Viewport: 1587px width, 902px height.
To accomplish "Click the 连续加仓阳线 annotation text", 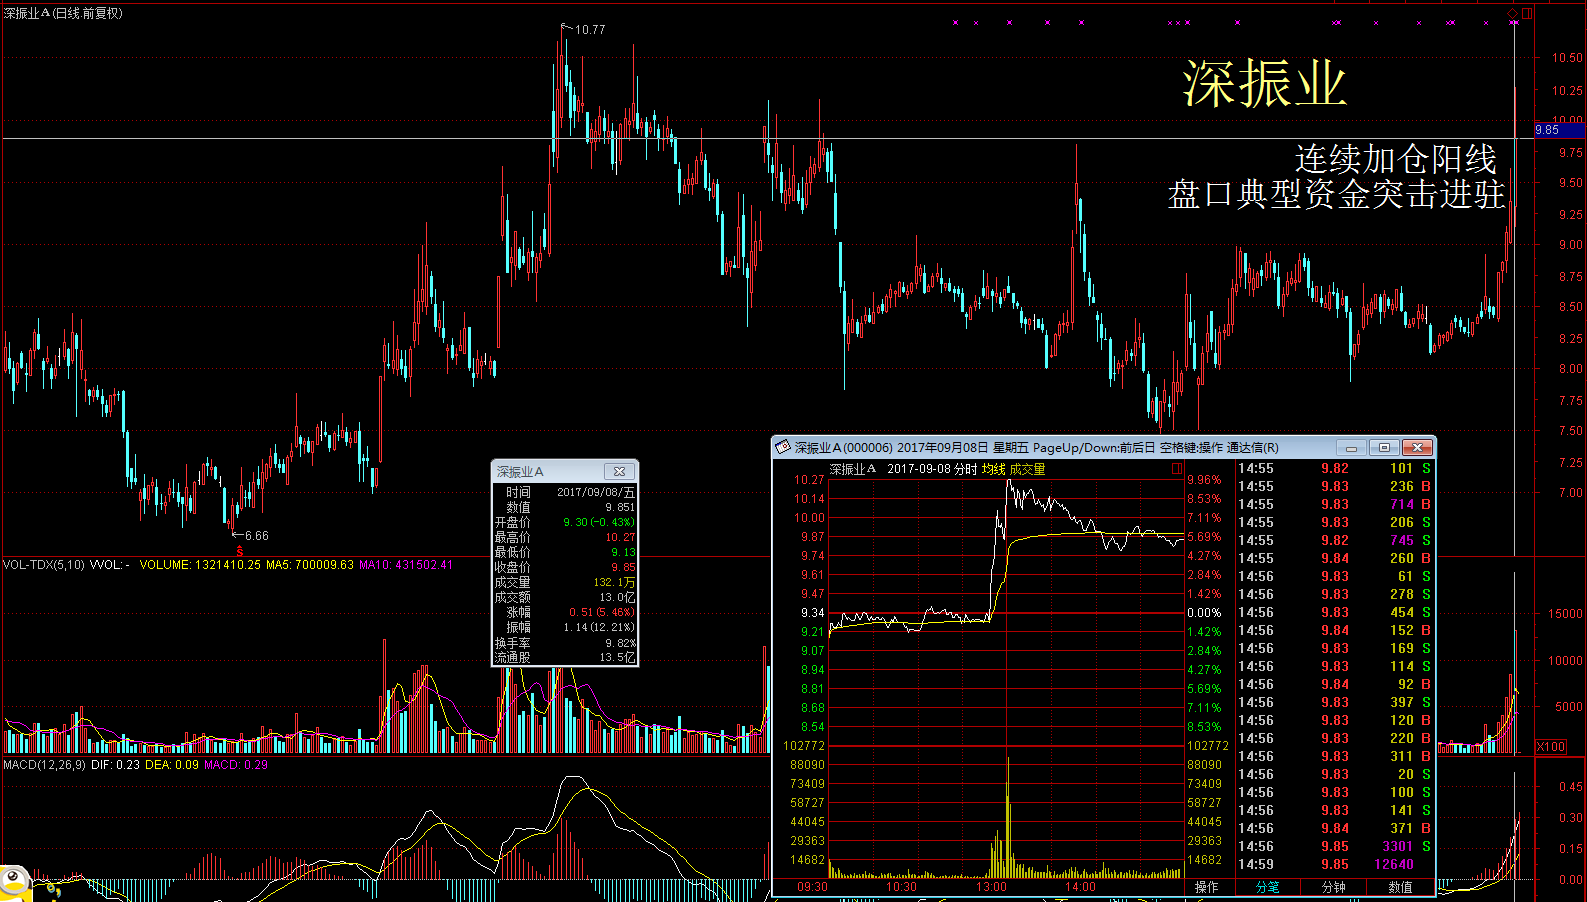I will point(1396,159).
